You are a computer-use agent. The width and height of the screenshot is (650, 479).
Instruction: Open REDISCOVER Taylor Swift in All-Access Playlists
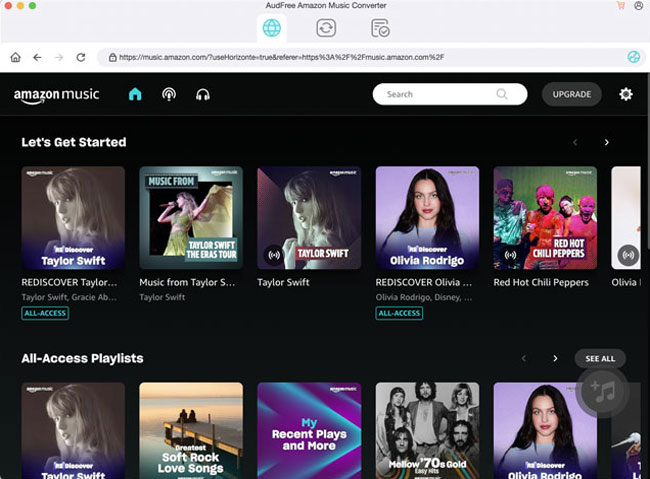[73, 430]
